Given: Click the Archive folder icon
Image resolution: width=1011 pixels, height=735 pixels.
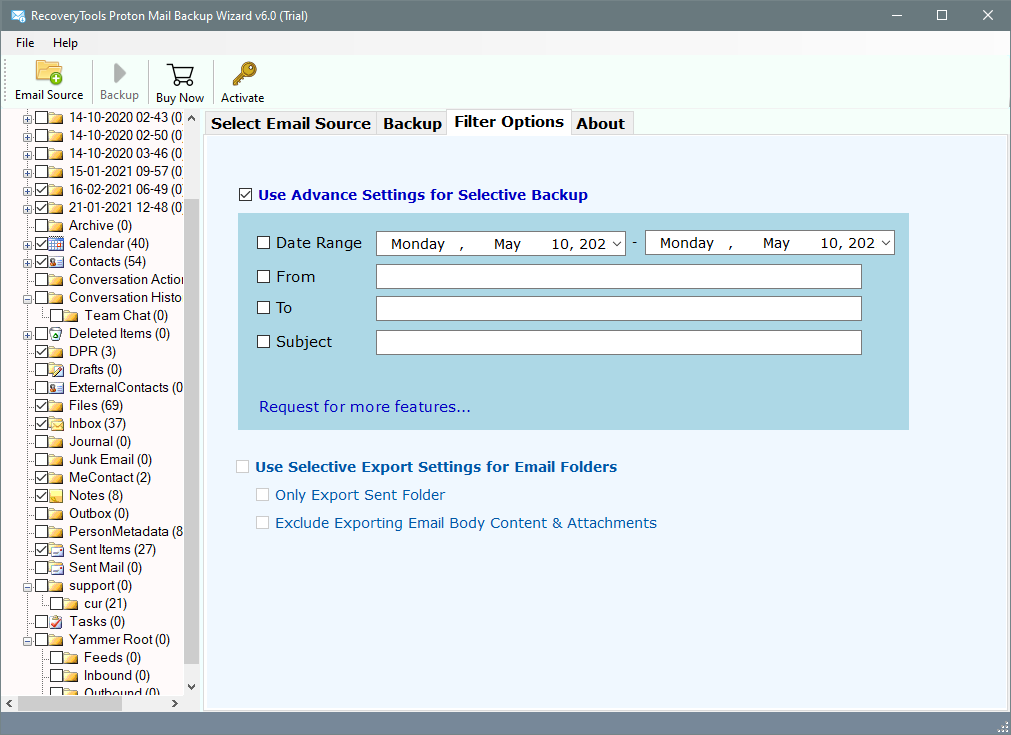Looking at the screenshot, I should tap(56, 226).
